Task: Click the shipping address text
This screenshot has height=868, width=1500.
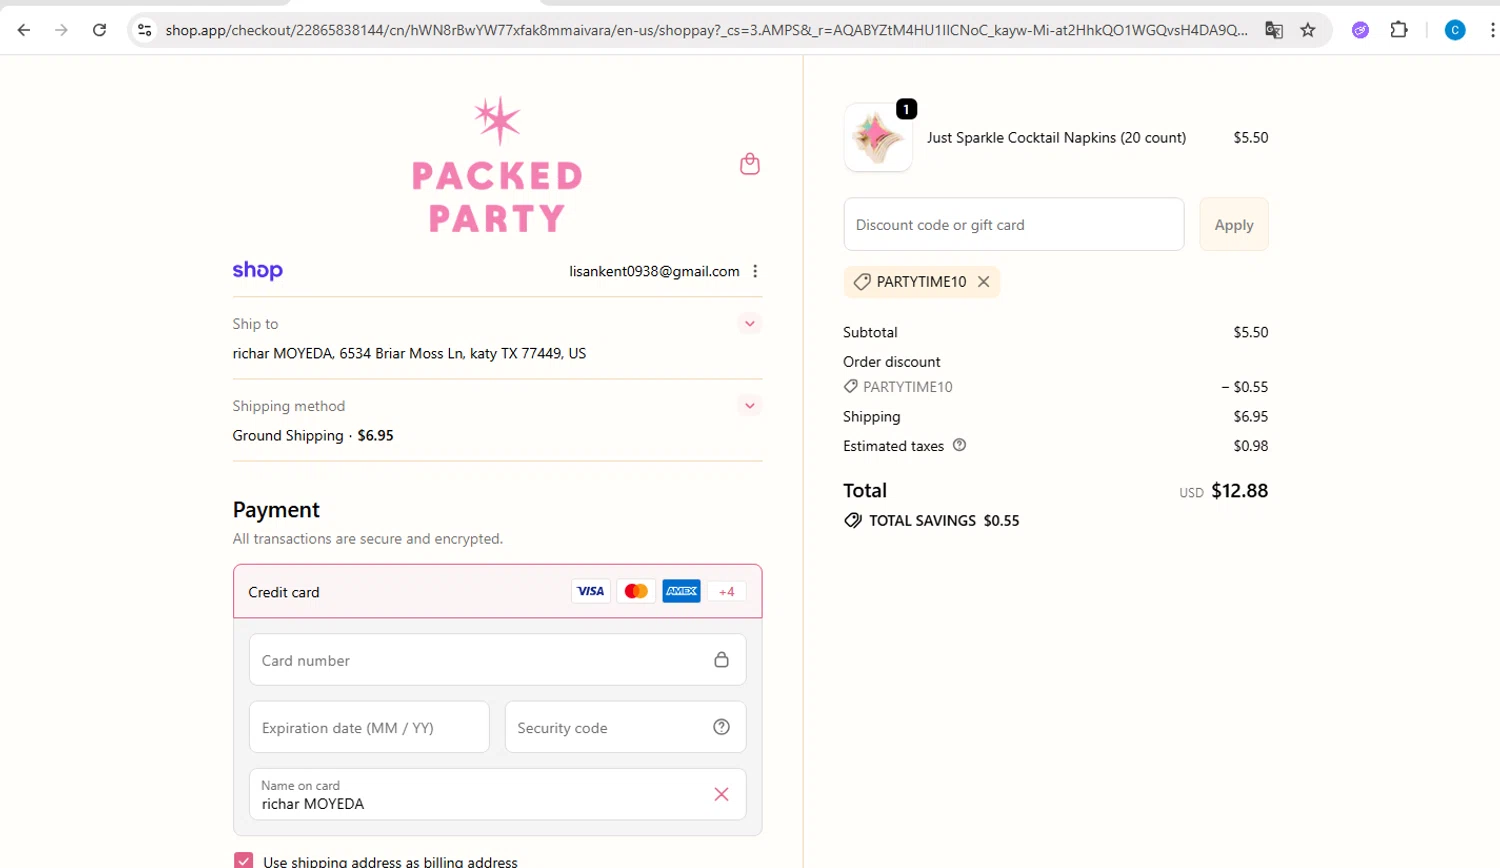Action: [x=409, y=353]
